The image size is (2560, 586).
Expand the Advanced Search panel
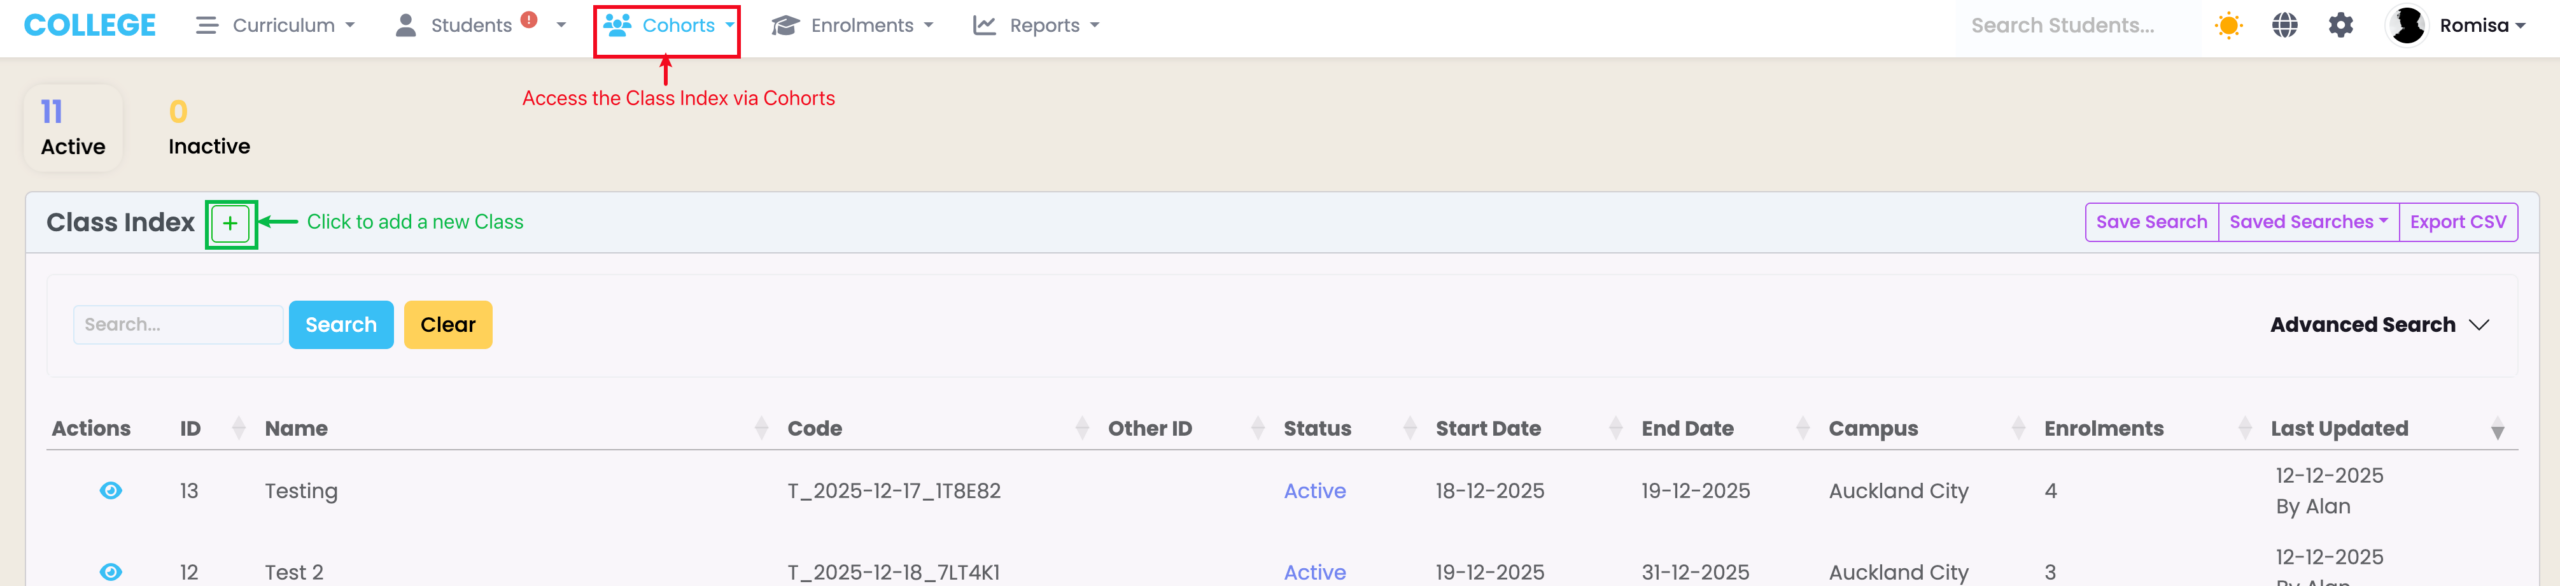pyautogui.click(x=2379, y=325)
